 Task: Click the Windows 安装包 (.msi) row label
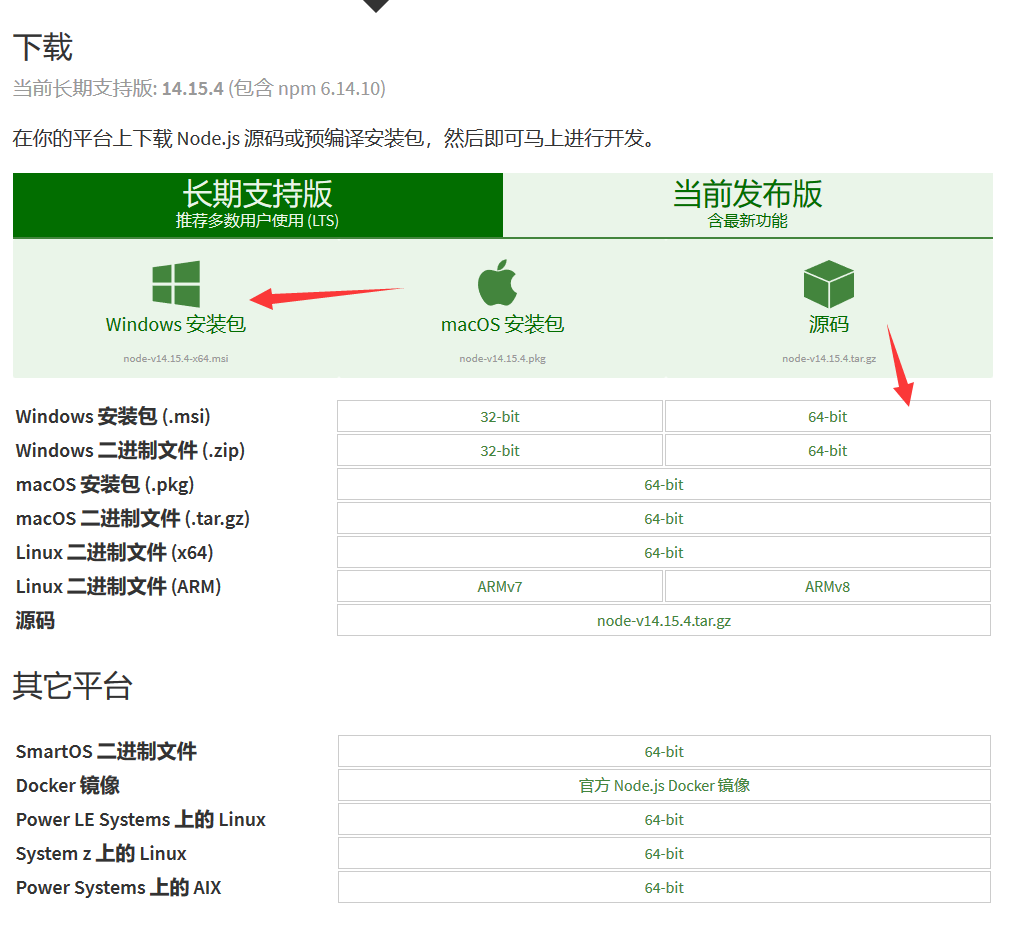pyautogui.click(x=113, y=417)
